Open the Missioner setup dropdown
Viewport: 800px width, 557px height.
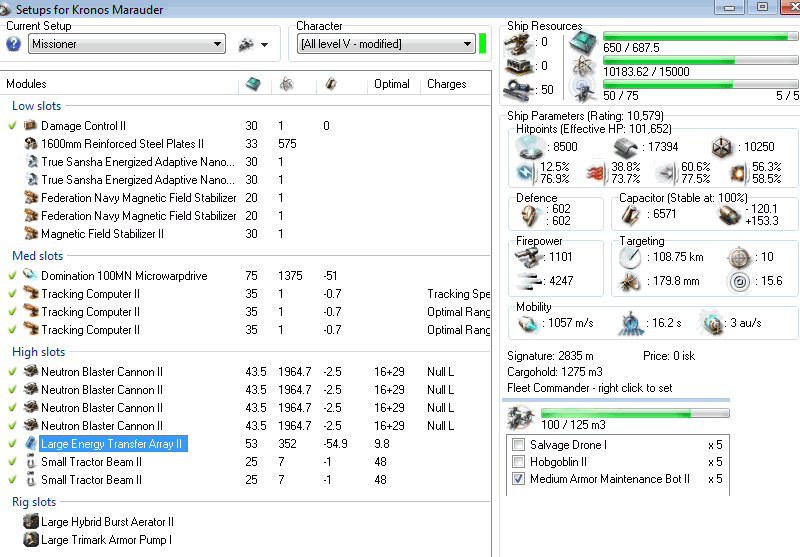tap(127, 44)
